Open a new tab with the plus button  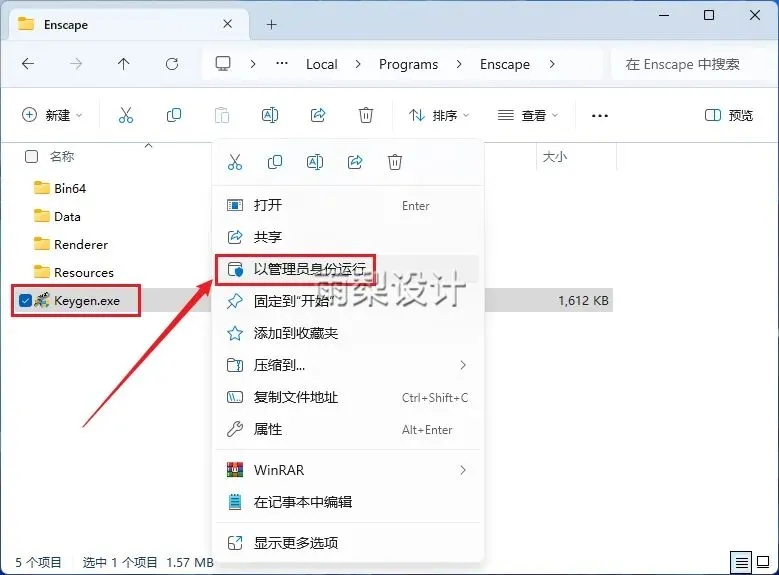(271, 24)
